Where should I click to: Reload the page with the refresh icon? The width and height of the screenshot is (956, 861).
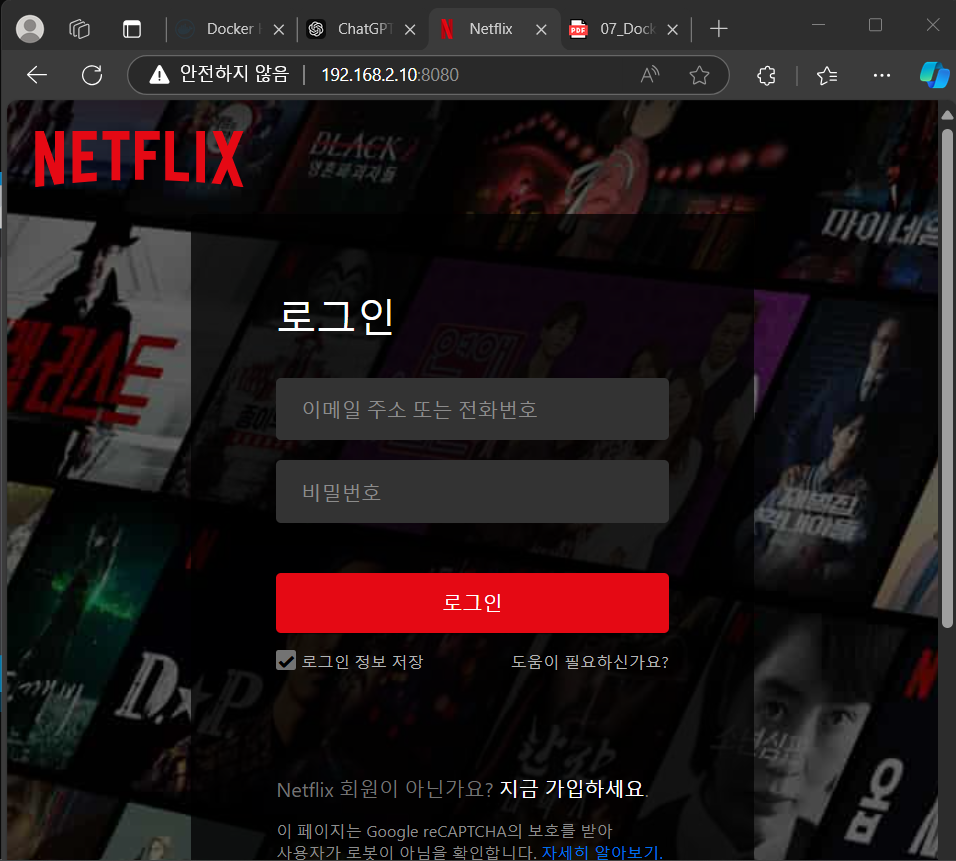coord(92,75)
